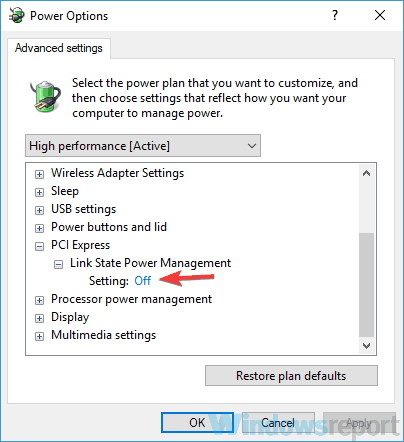
Task: Expand Wireless Adapter Settings node
Action: 39,174
